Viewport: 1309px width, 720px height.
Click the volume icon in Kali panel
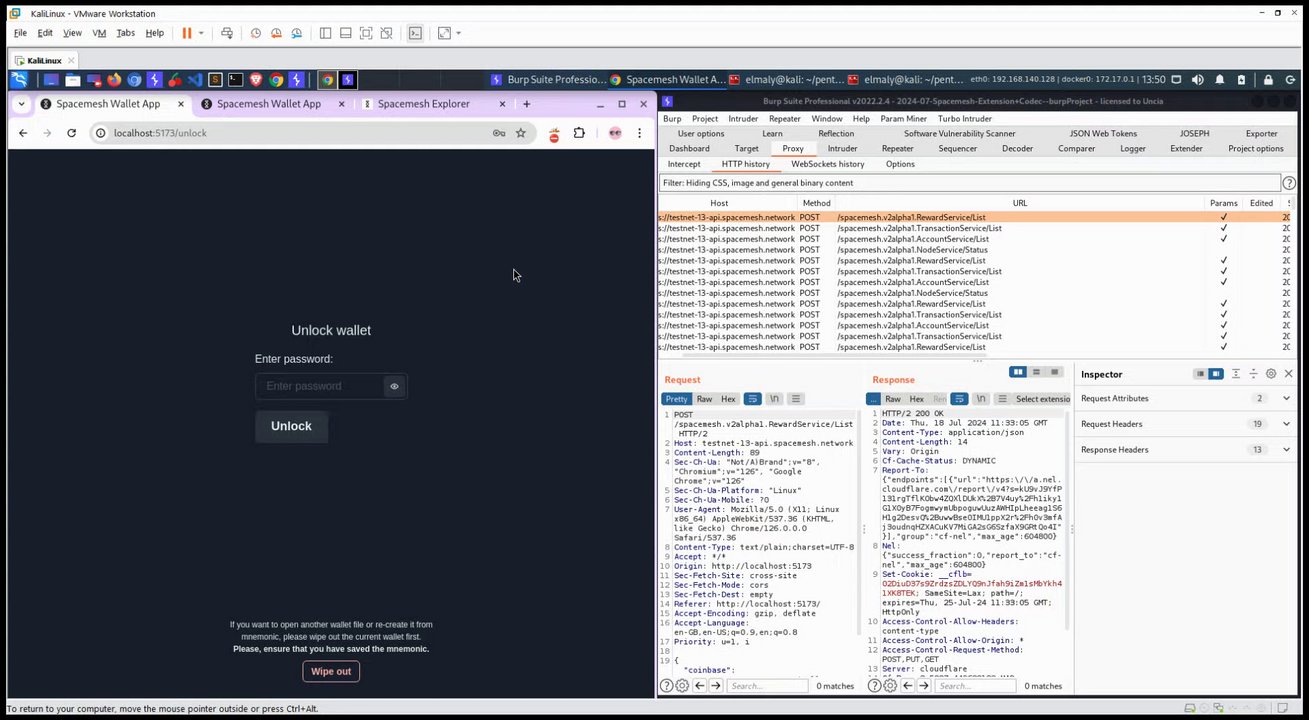(x=1198, y=80)
